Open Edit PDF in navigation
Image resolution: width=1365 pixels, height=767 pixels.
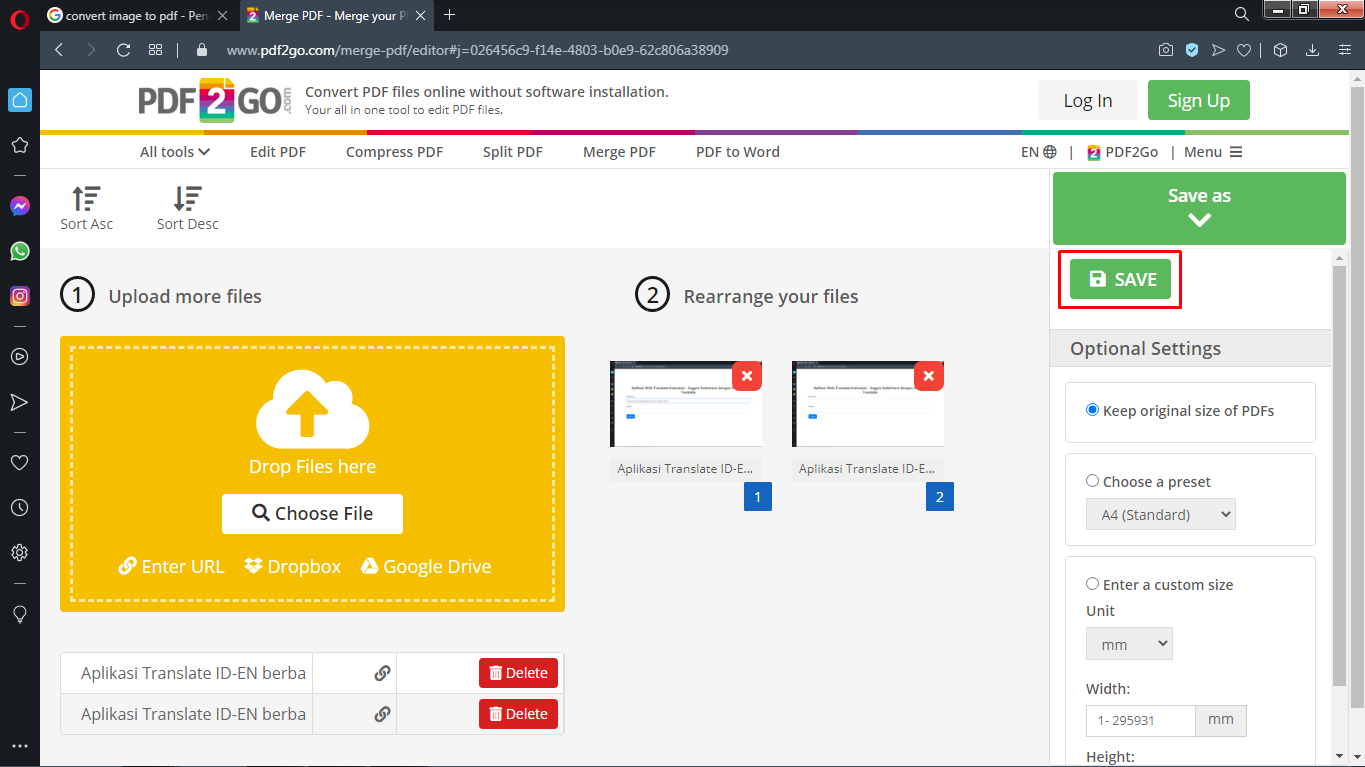(278, 152)
